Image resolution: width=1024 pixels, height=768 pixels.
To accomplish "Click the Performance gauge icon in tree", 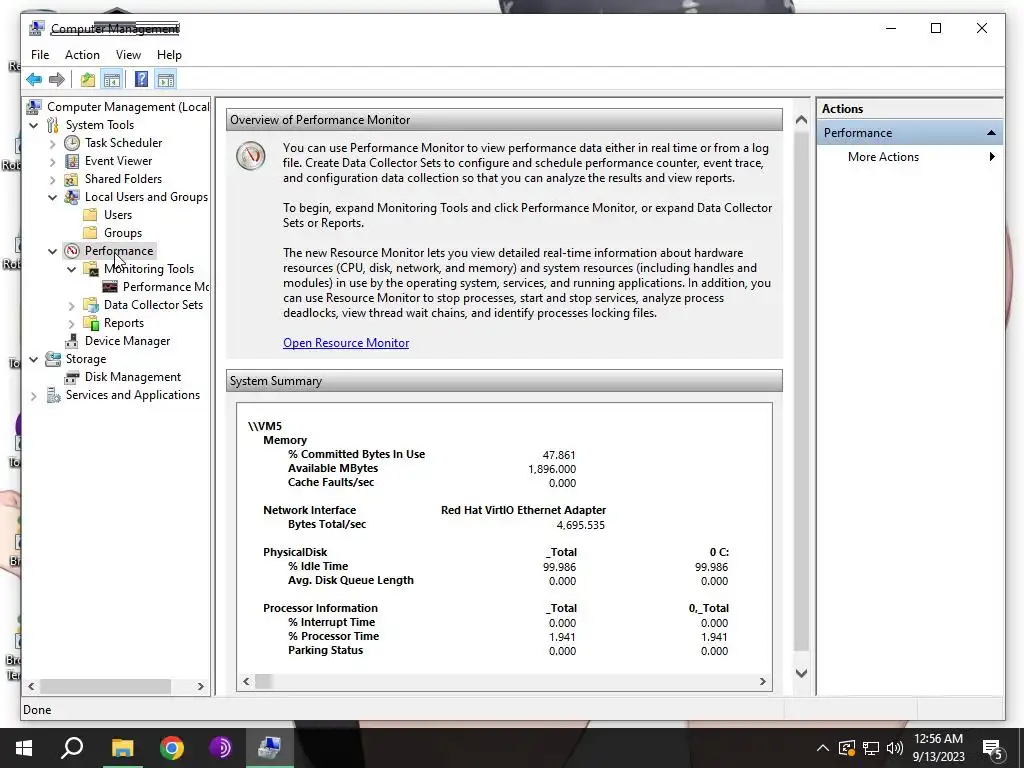I will pyautogui.click(x=72, y=251).
